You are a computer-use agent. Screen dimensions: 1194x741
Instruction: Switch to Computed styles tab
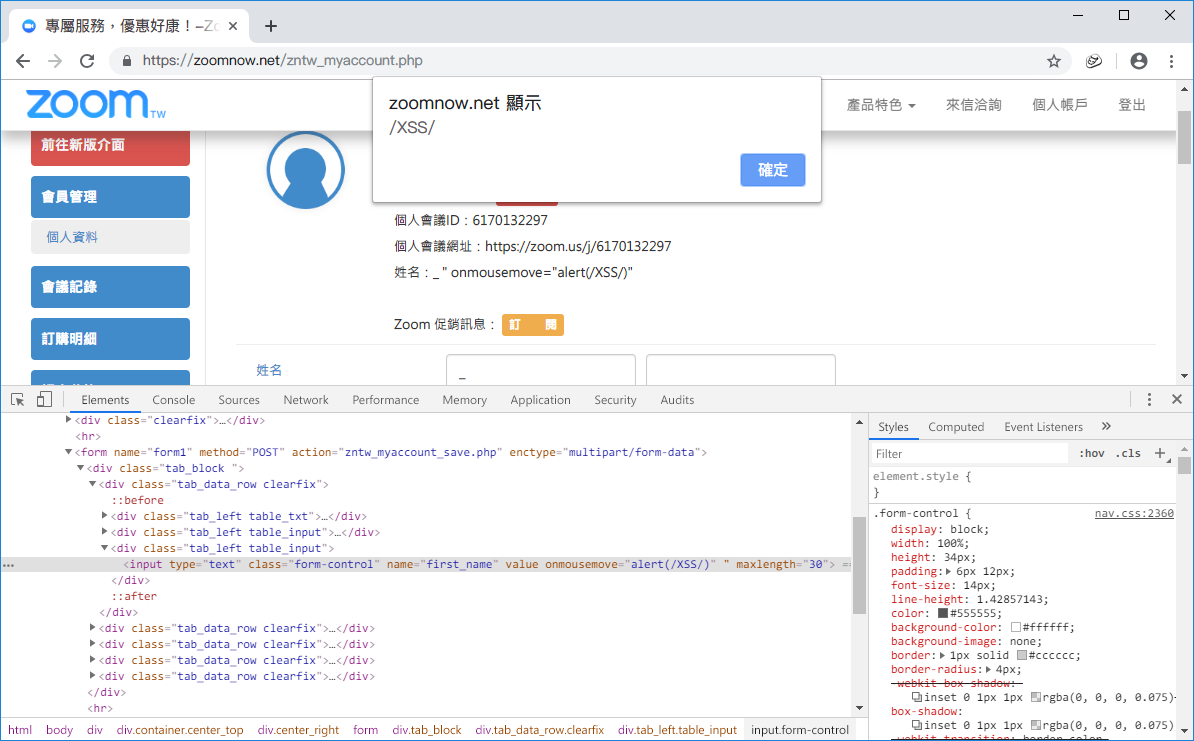click(956, 427)
